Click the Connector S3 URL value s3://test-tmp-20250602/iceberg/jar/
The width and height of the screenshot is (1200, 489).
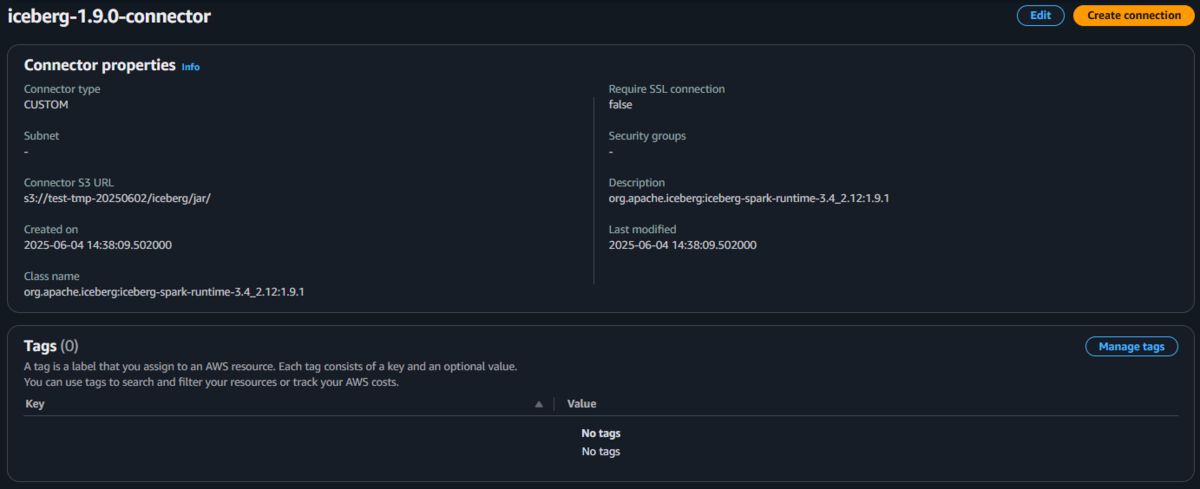coord(117,198)
